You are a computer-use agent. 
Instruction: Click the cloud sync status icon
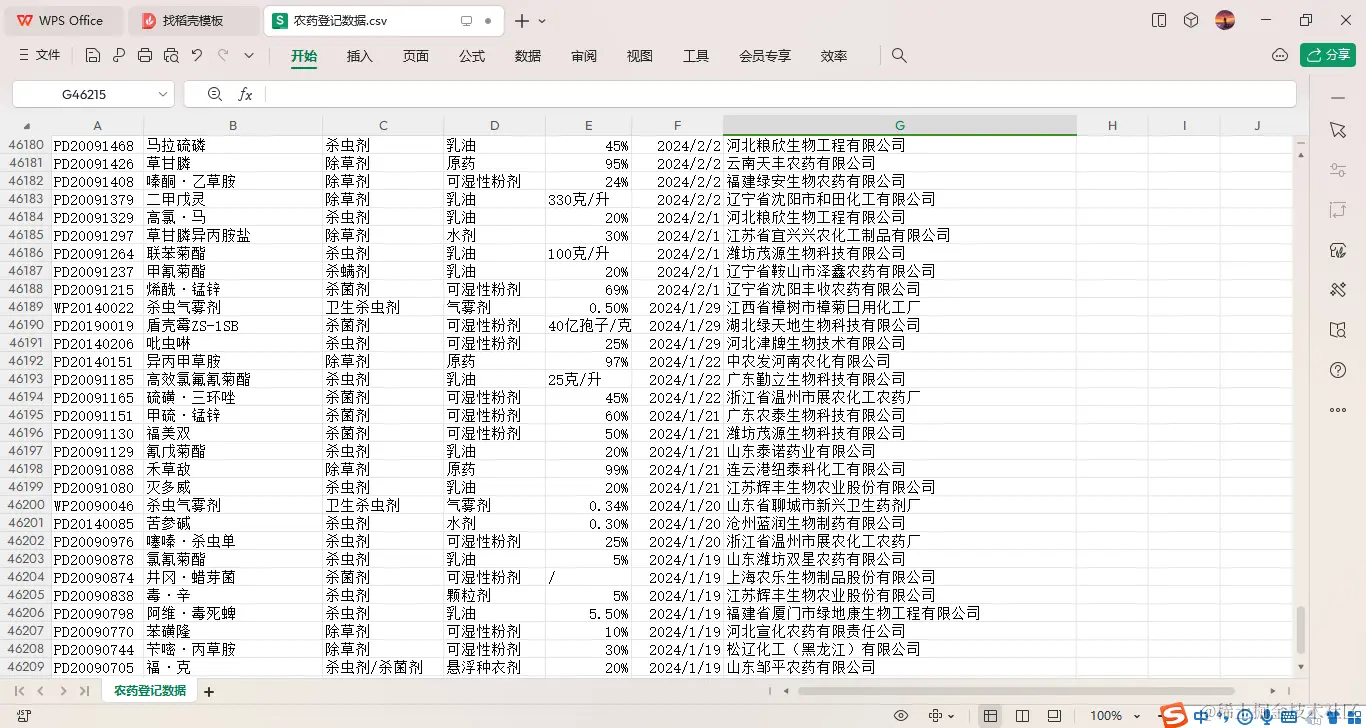click(1280, 56)
